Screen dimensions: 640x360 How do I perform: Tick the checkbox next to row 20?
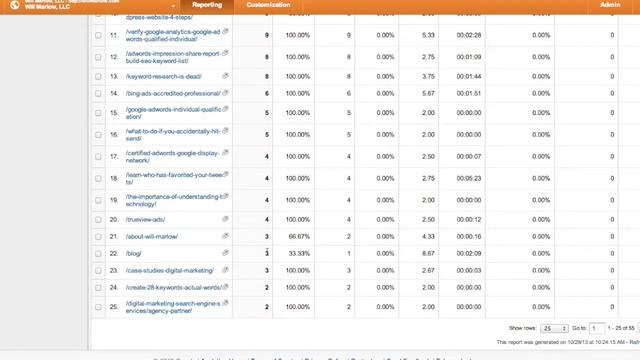(98, 220)
